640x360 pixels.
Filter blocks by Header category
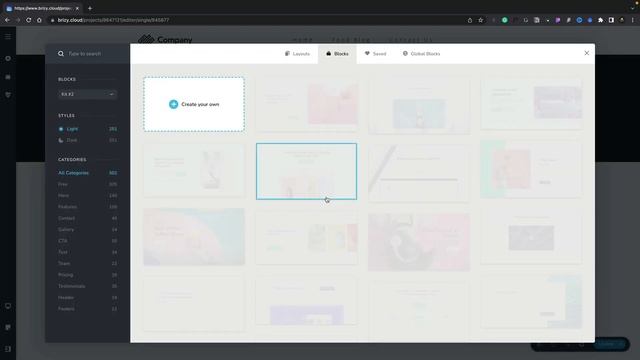coord(87,298)
